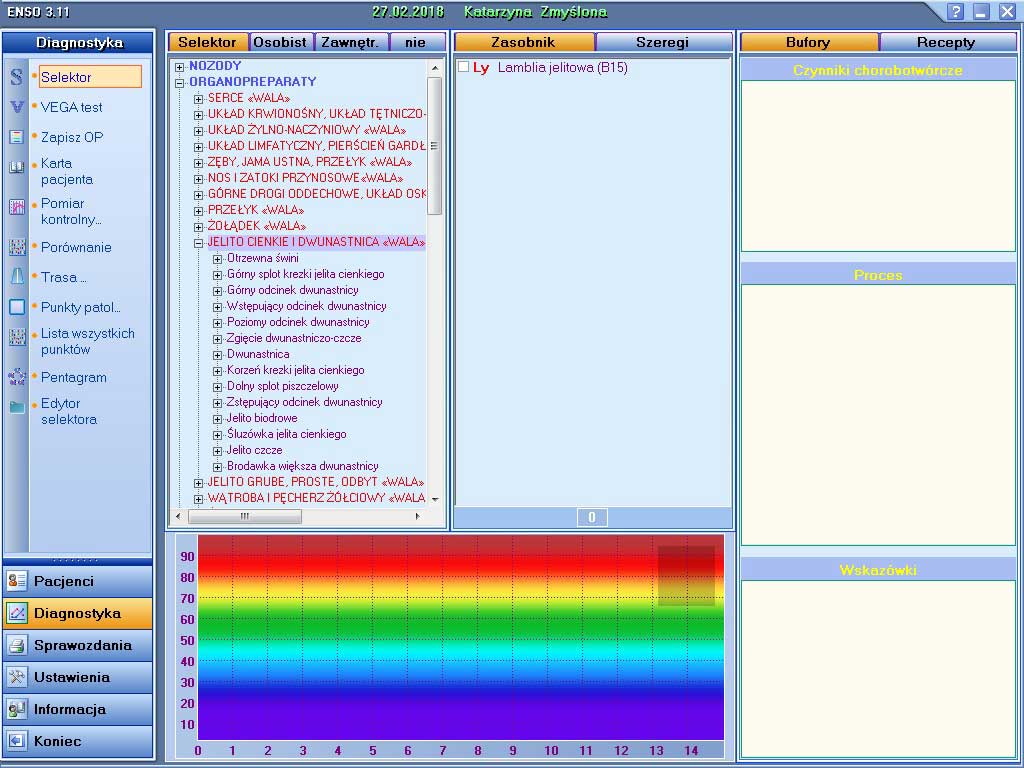Switch to the Osobist tab

[x=281, y=42]
